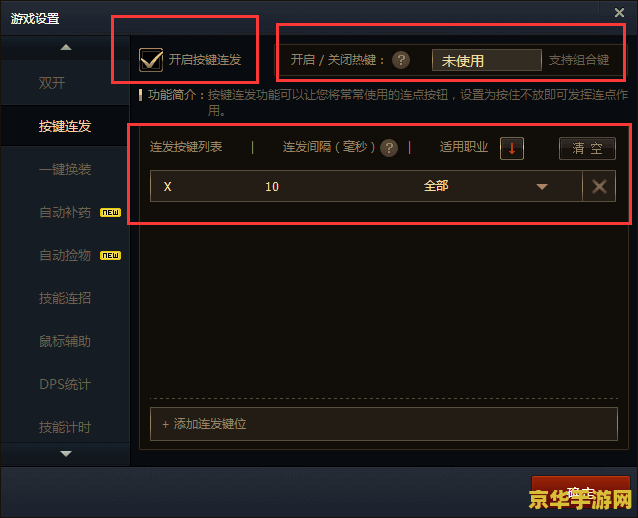Open the 双开 settings tab
Viewport: 638px width, 518px height.
coord(52,83)
